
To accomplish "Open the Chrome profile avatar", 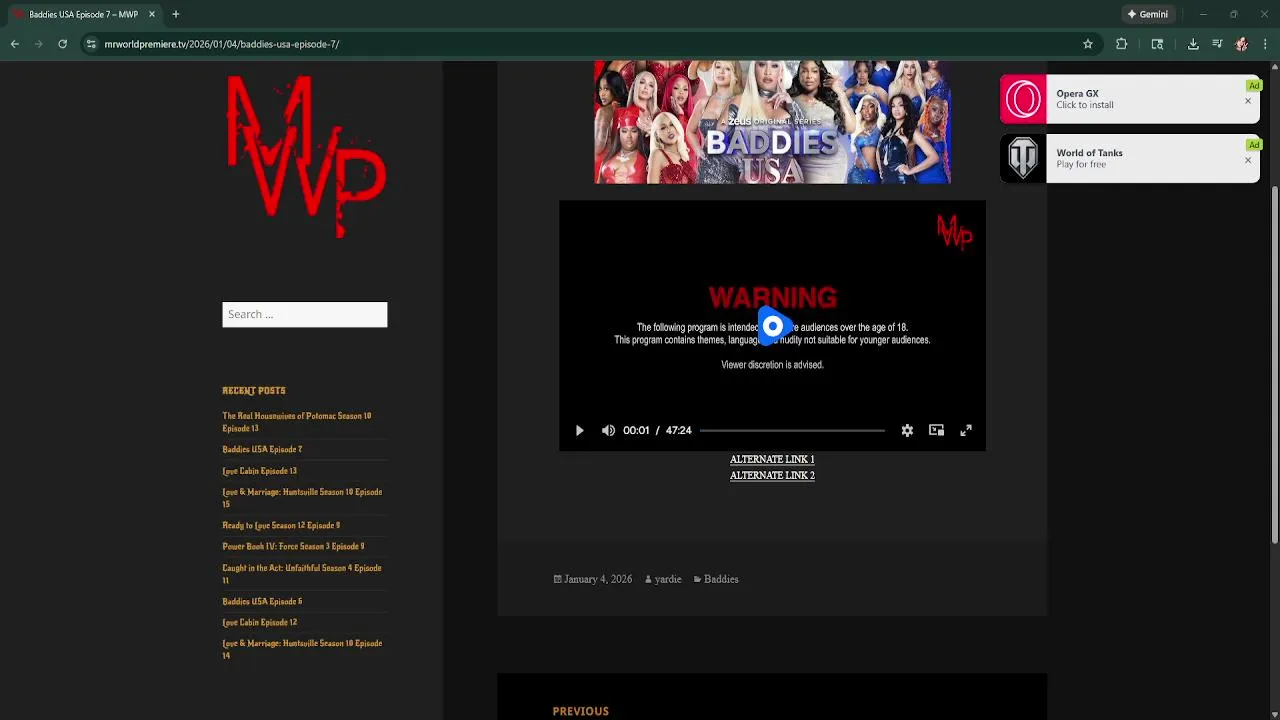I will [x=1241, y=44].
